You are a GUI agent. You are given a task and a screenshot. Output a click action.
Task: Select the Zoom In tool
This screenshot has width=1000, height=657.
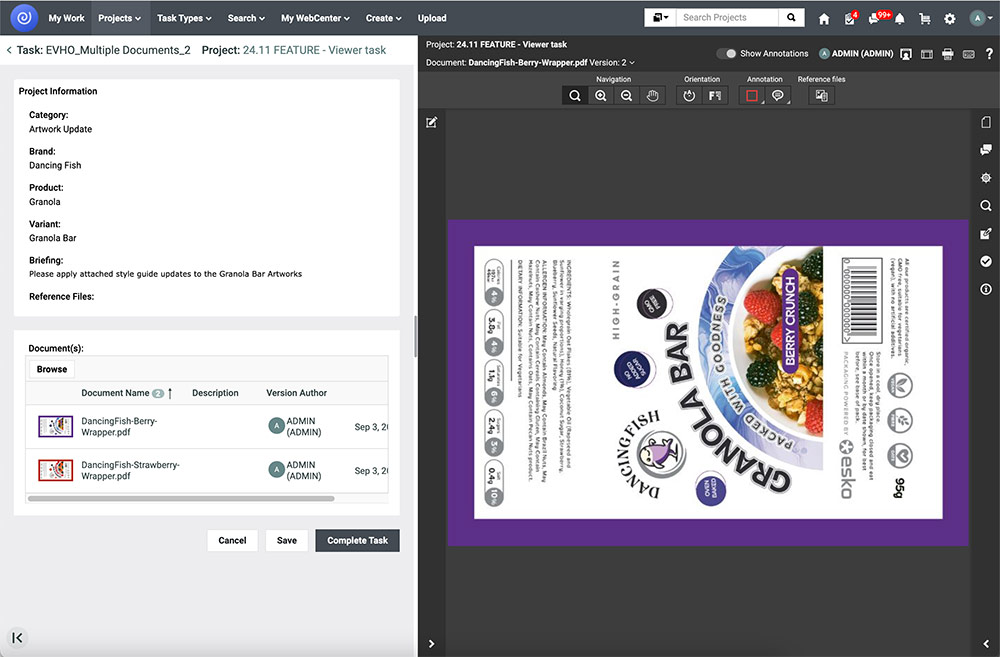[x=601, y=96]
